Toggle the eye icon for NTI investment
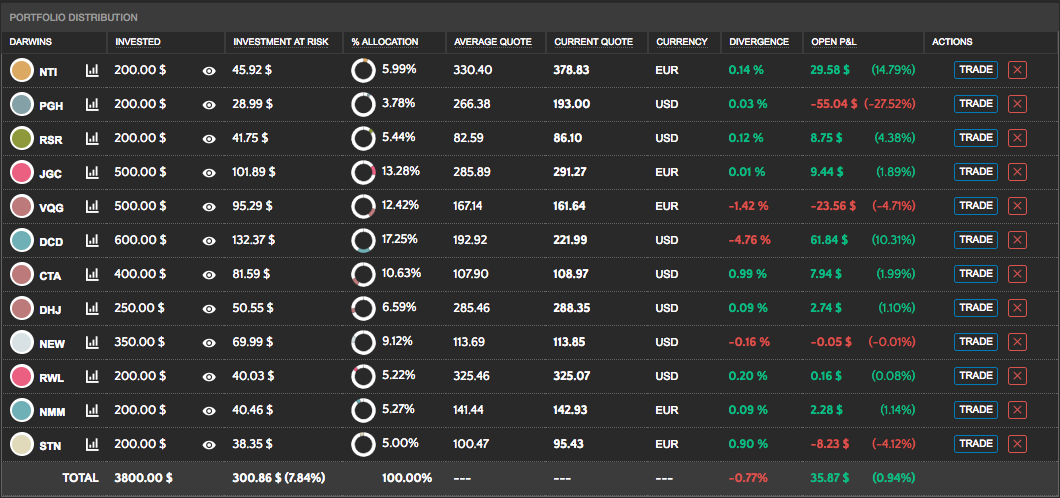1060x498 pixels. pos(209,71)
